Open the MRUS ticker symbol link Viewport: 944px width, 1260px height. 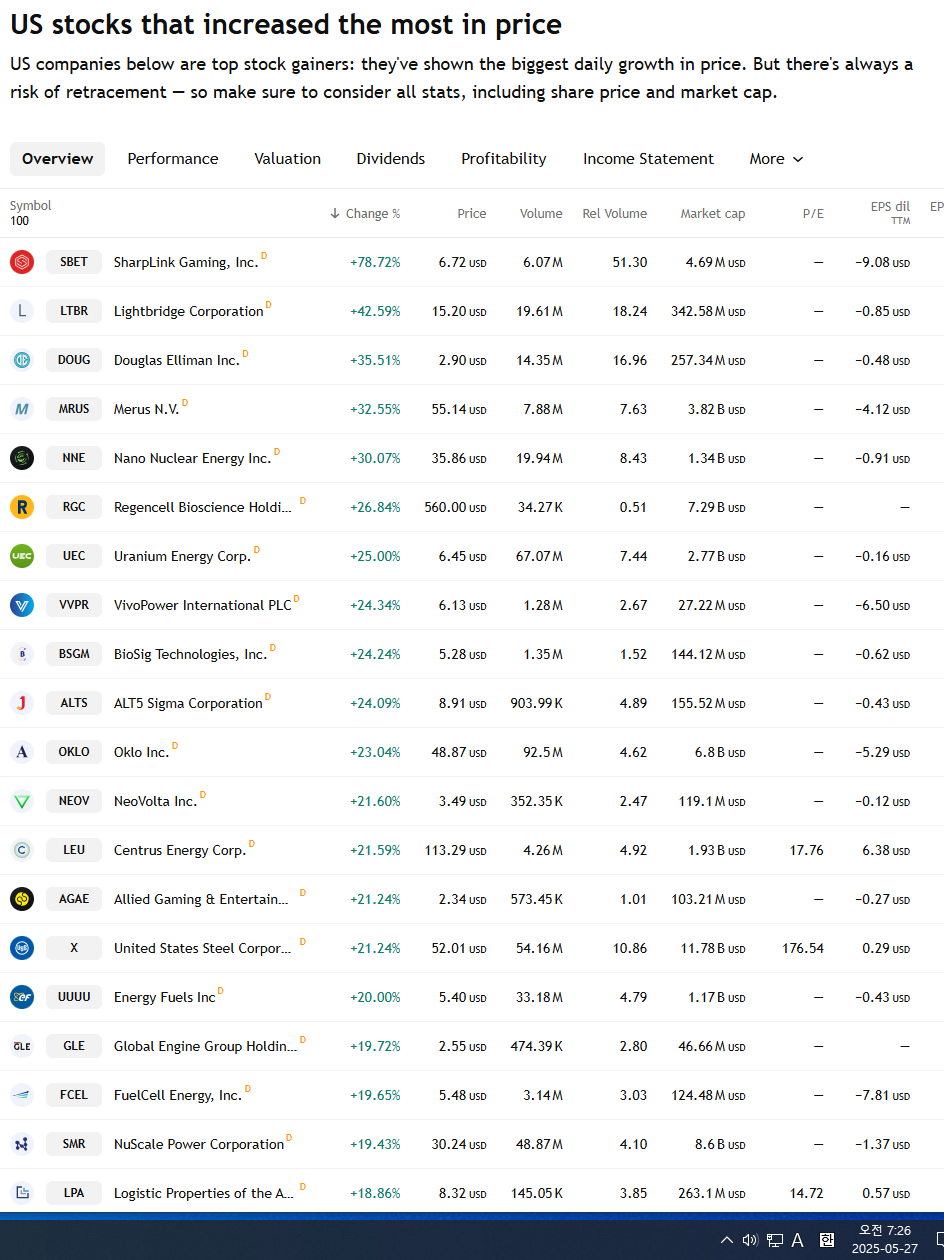[74, 409]
